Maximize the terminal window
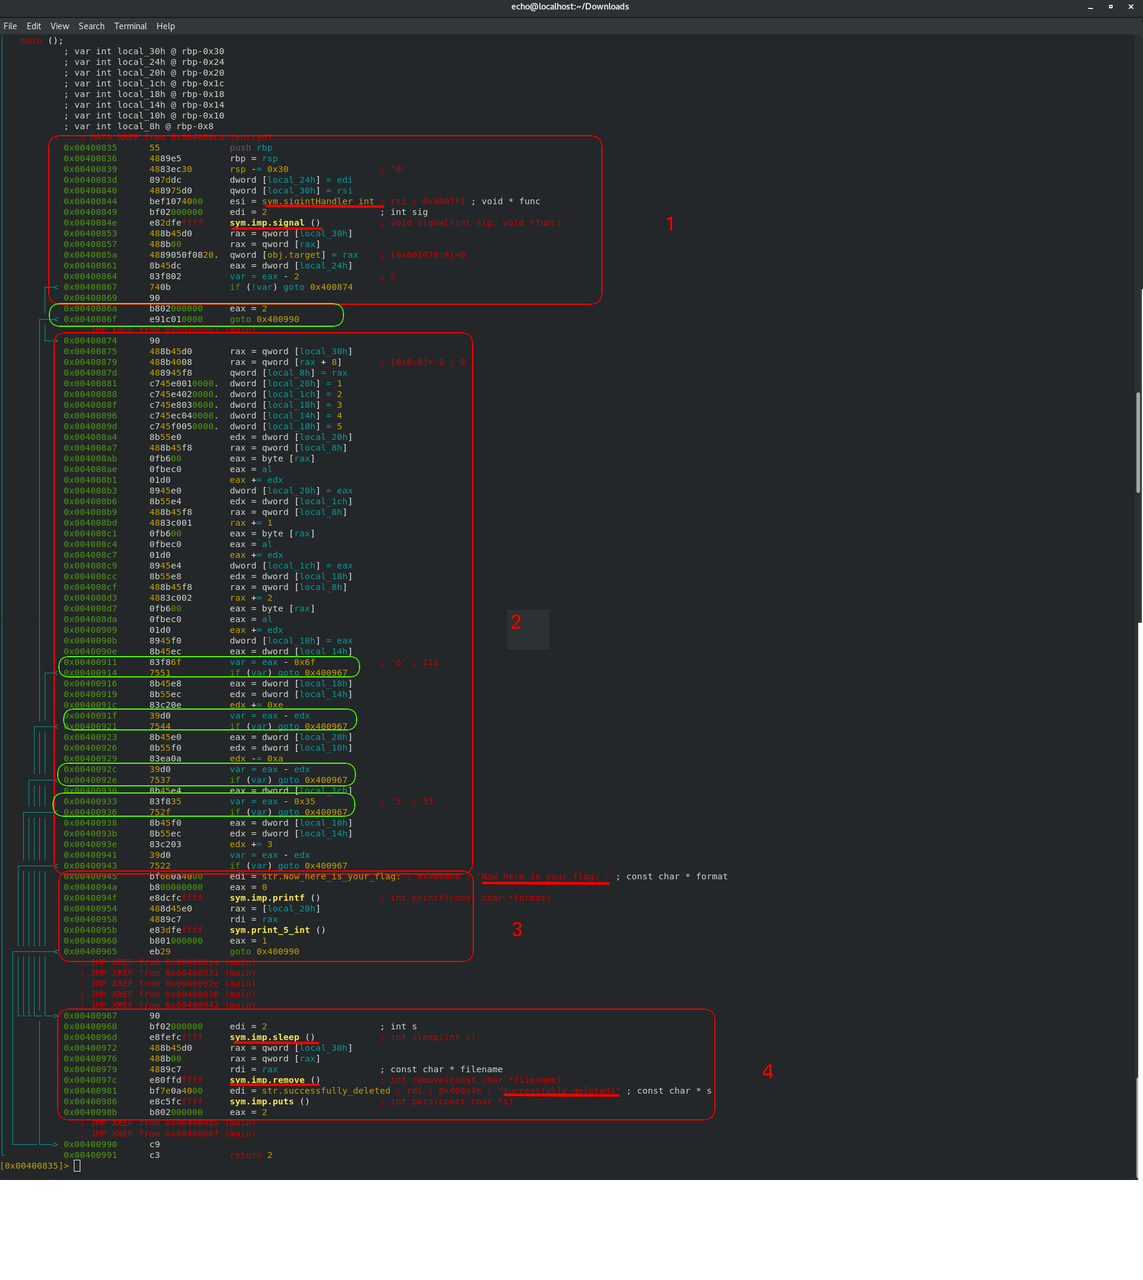Screen dimensions: 1143x1280 coord(1110,6)
